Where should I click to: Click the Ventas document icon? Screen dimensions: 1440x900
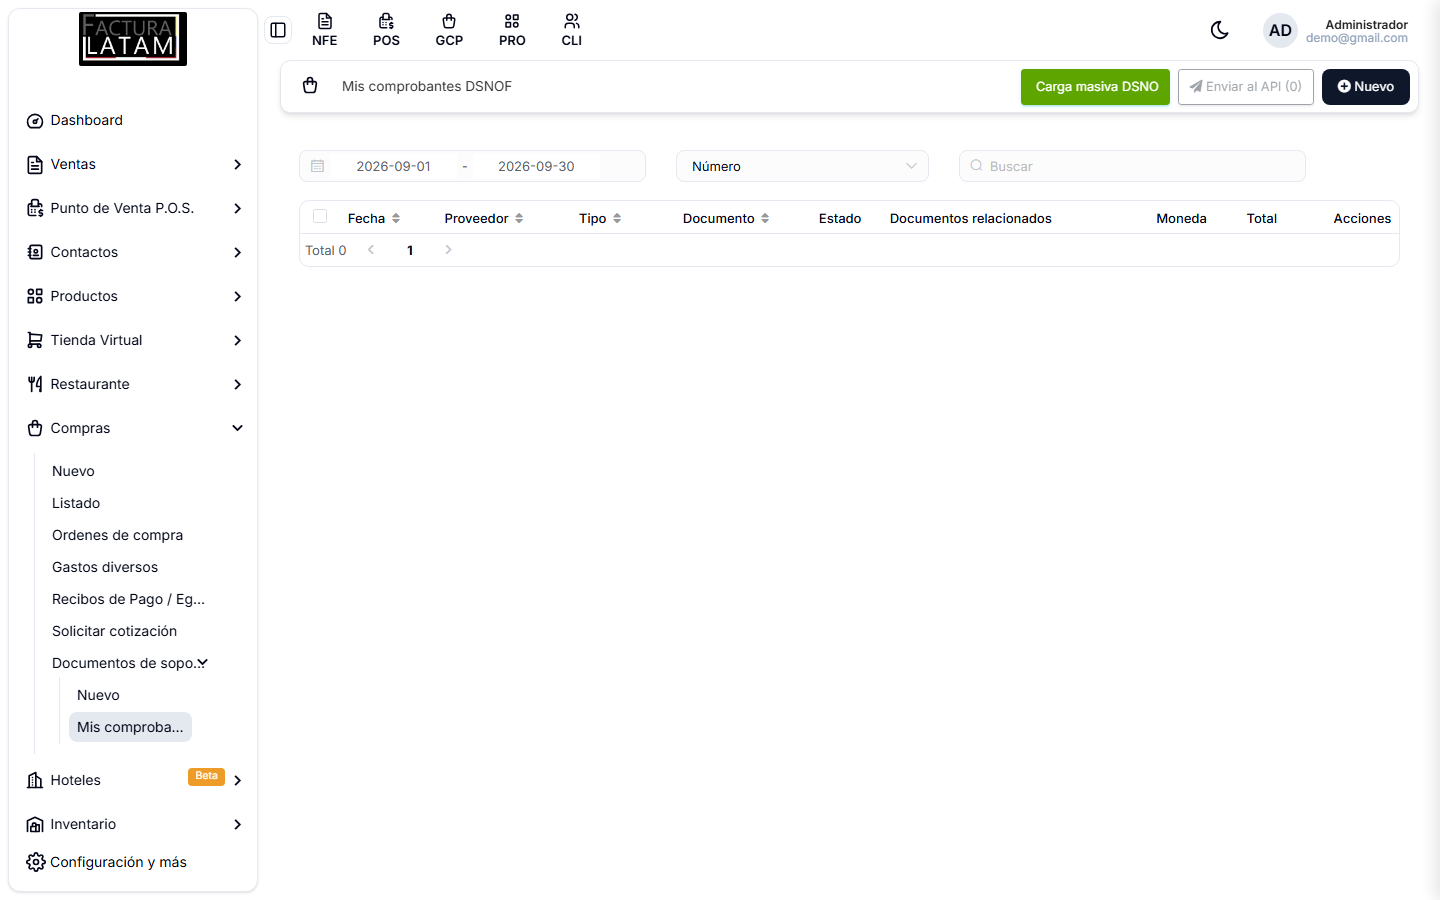coord(35,165)
